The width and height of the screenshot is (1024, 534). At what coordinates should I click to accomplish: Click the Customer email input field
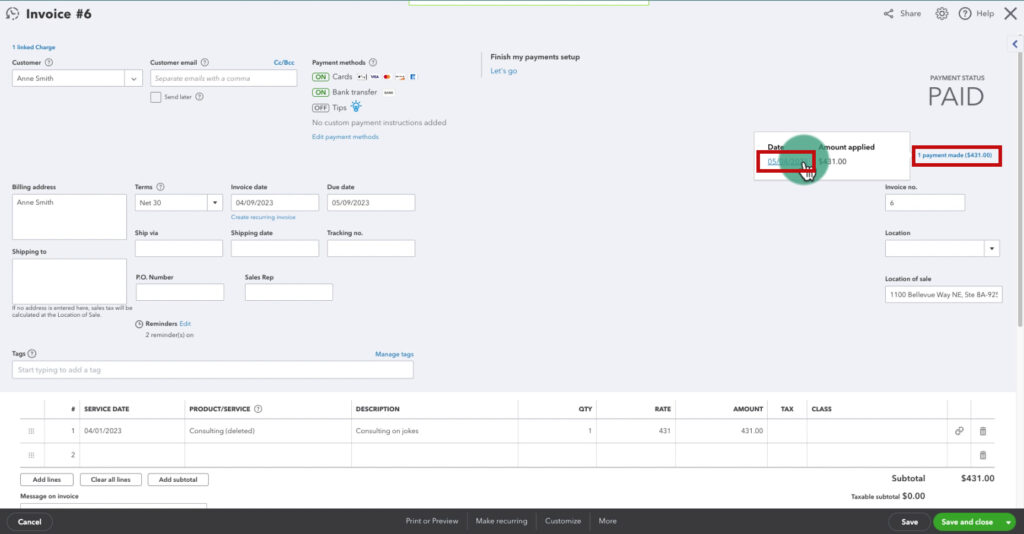pos(223,78)
